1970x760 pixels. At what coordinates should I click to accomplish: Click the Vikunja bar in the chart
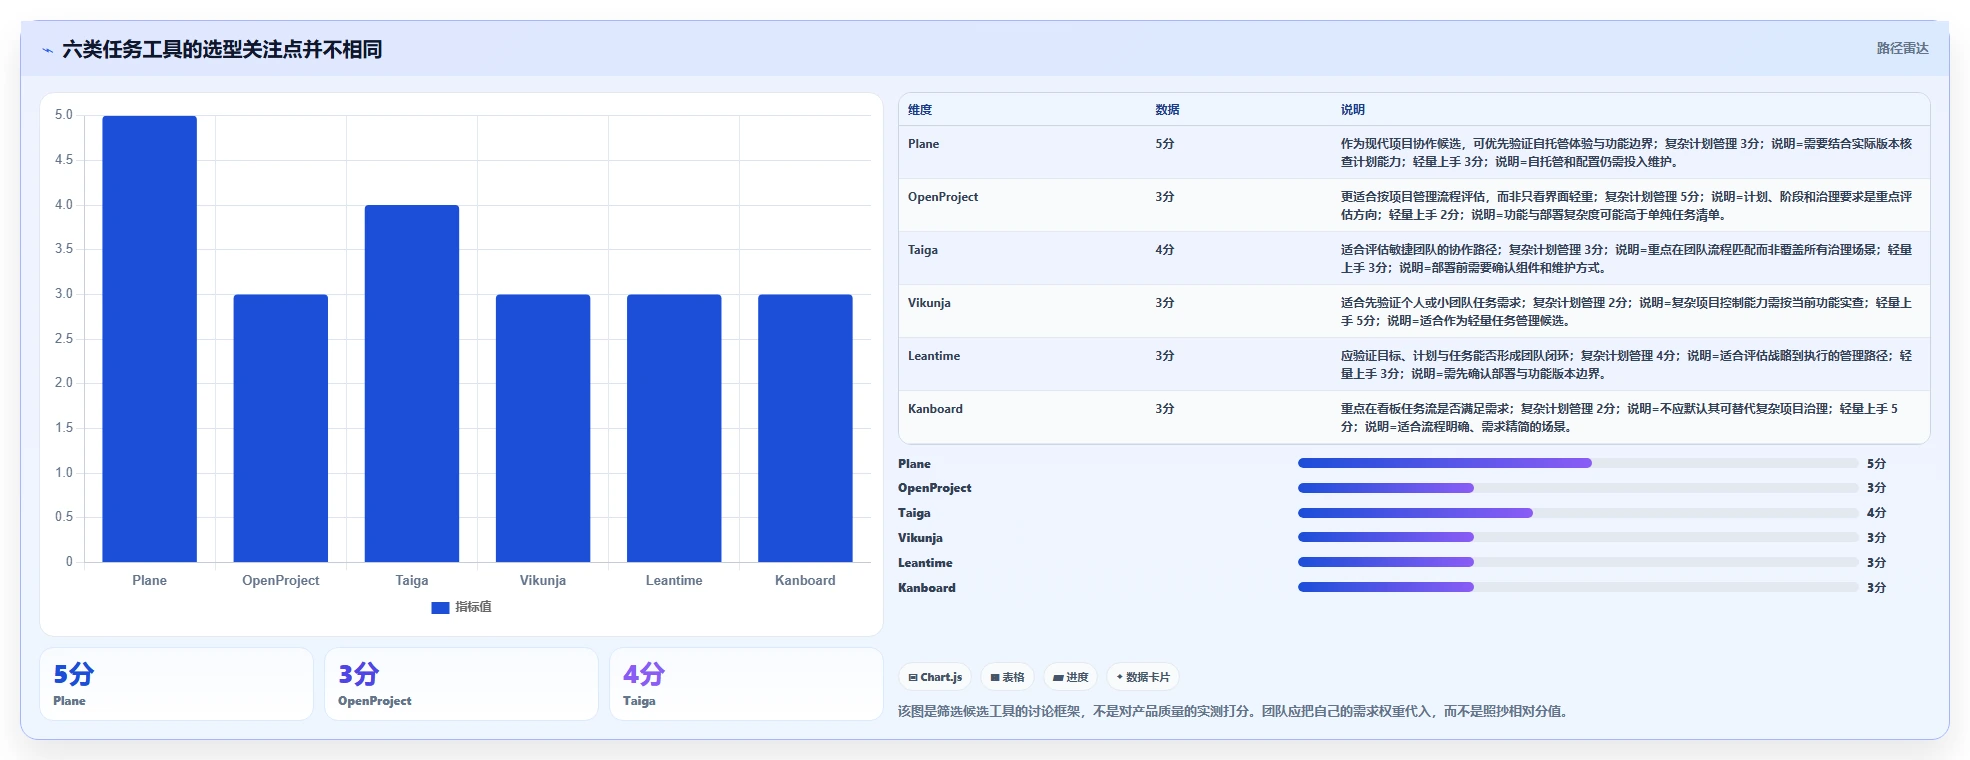click(543, 428)
